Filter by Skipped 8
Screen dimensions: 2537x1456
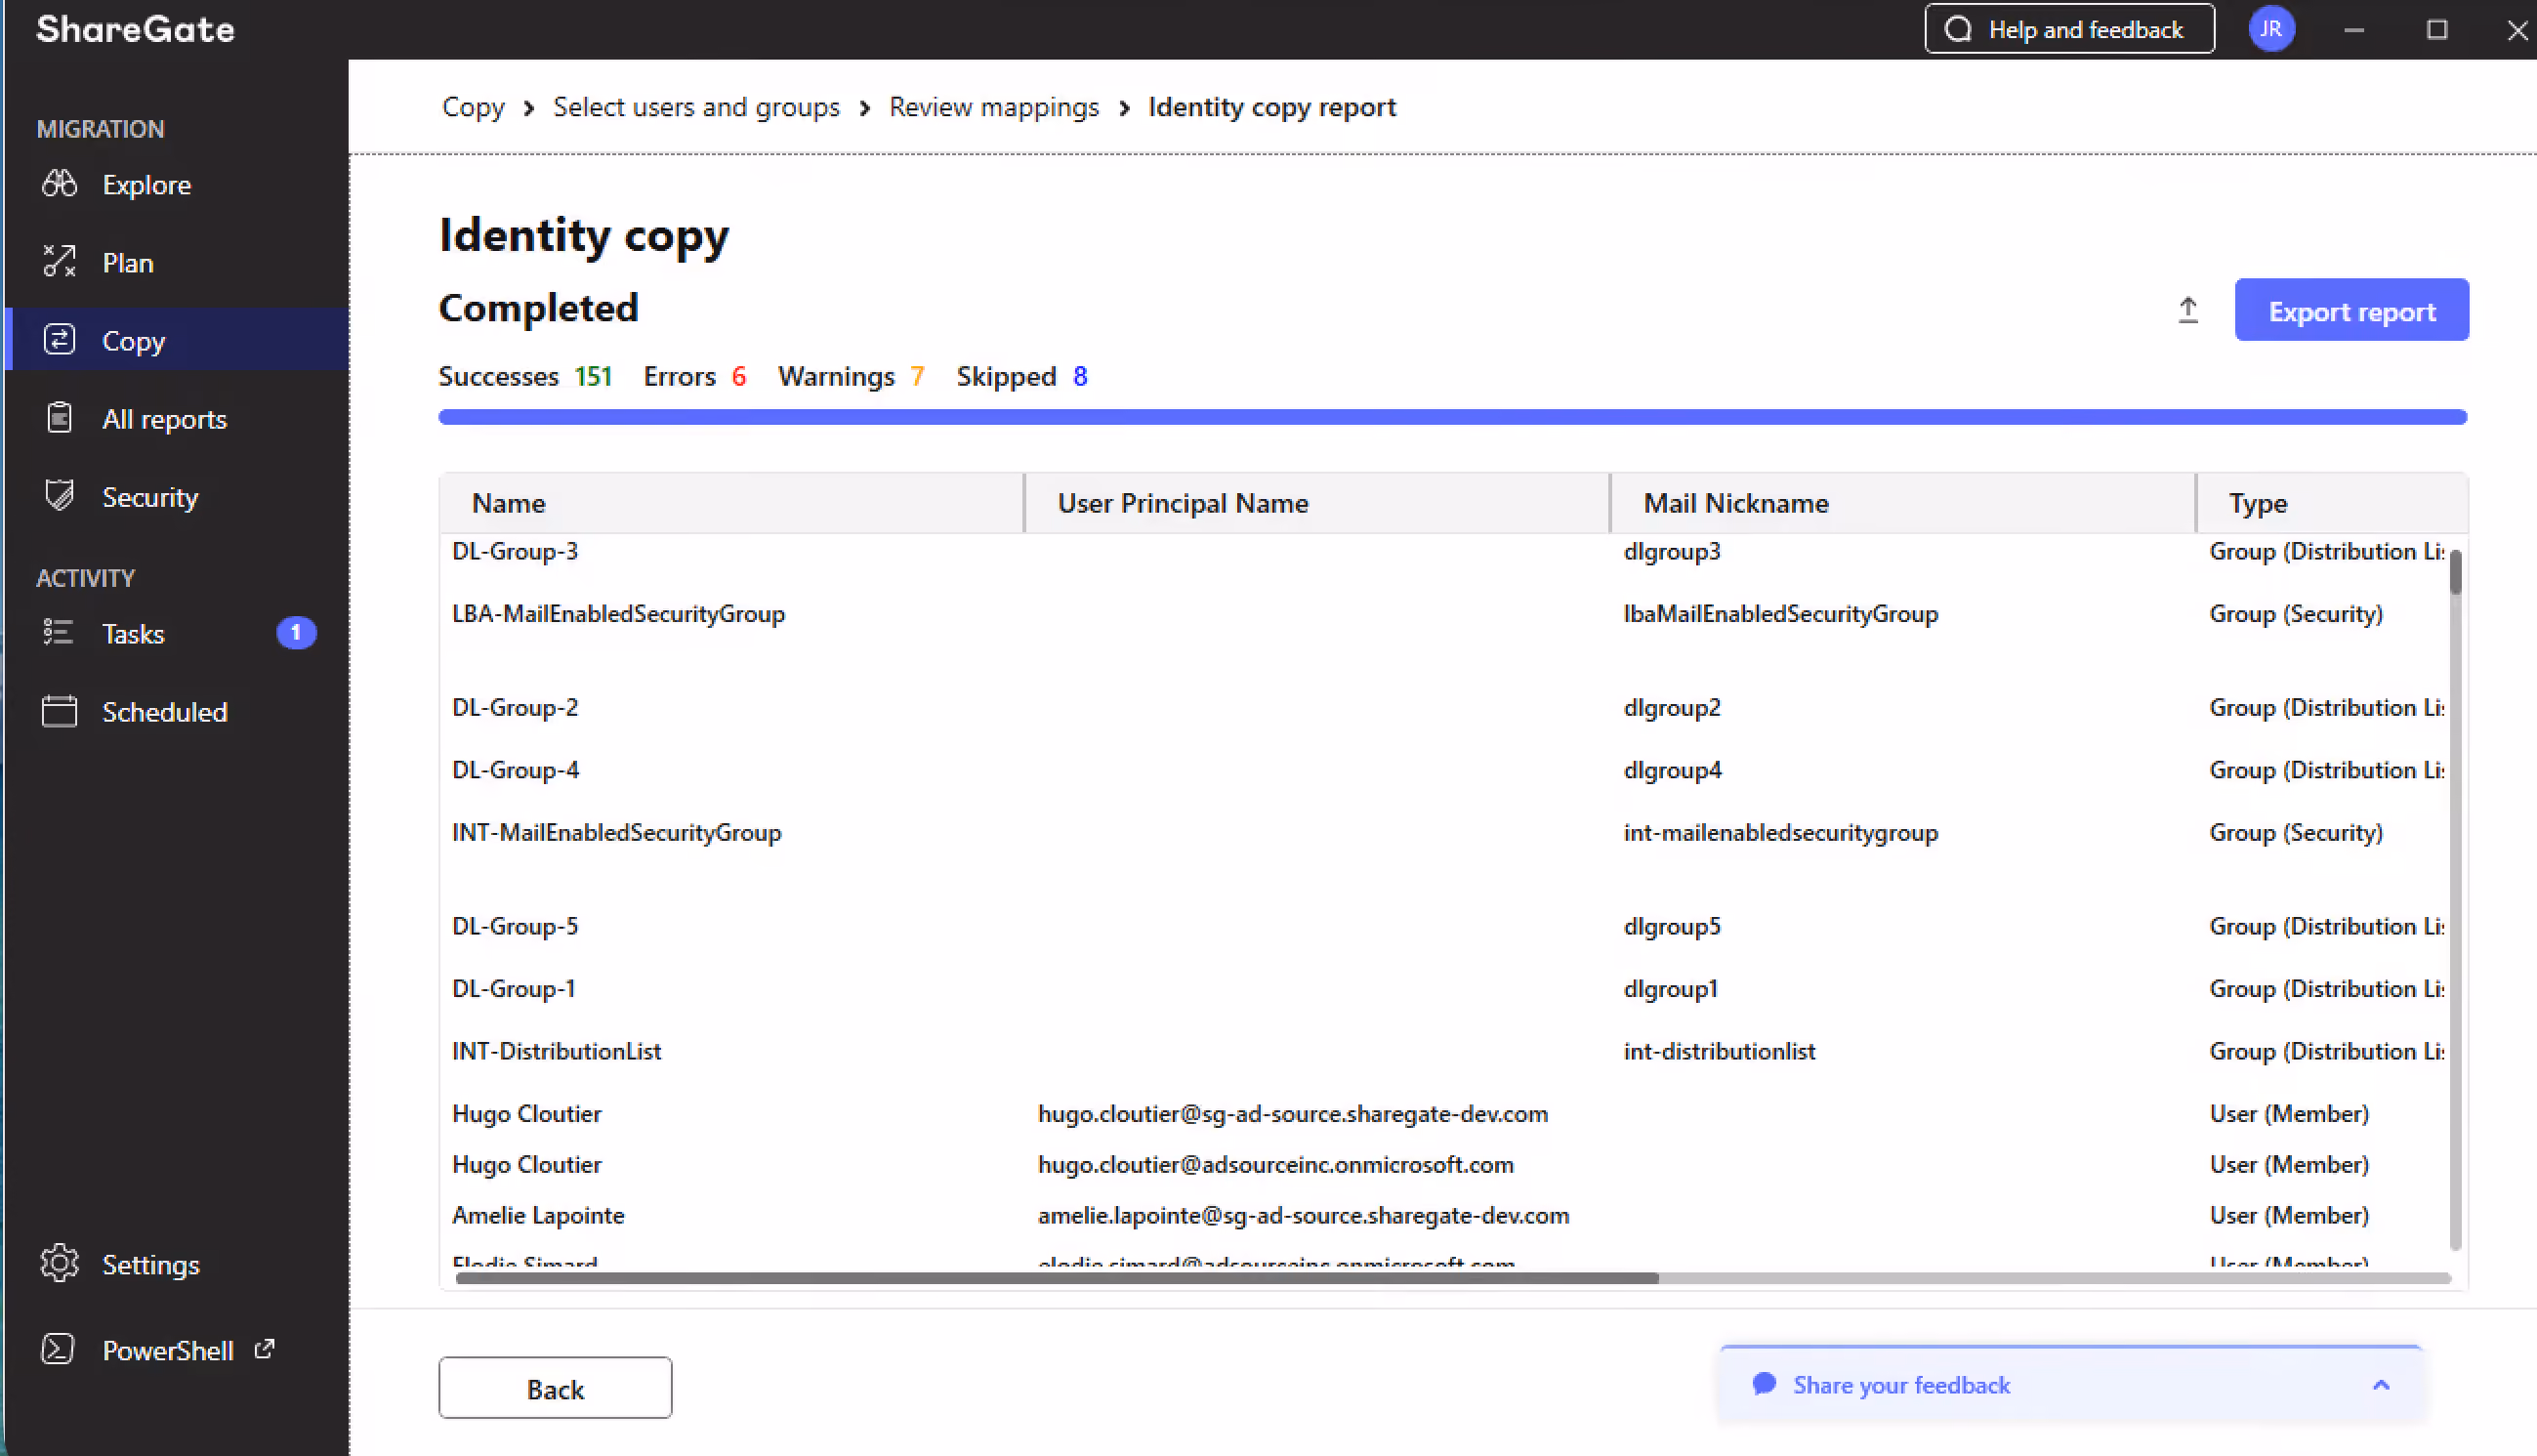[1022, 376]
